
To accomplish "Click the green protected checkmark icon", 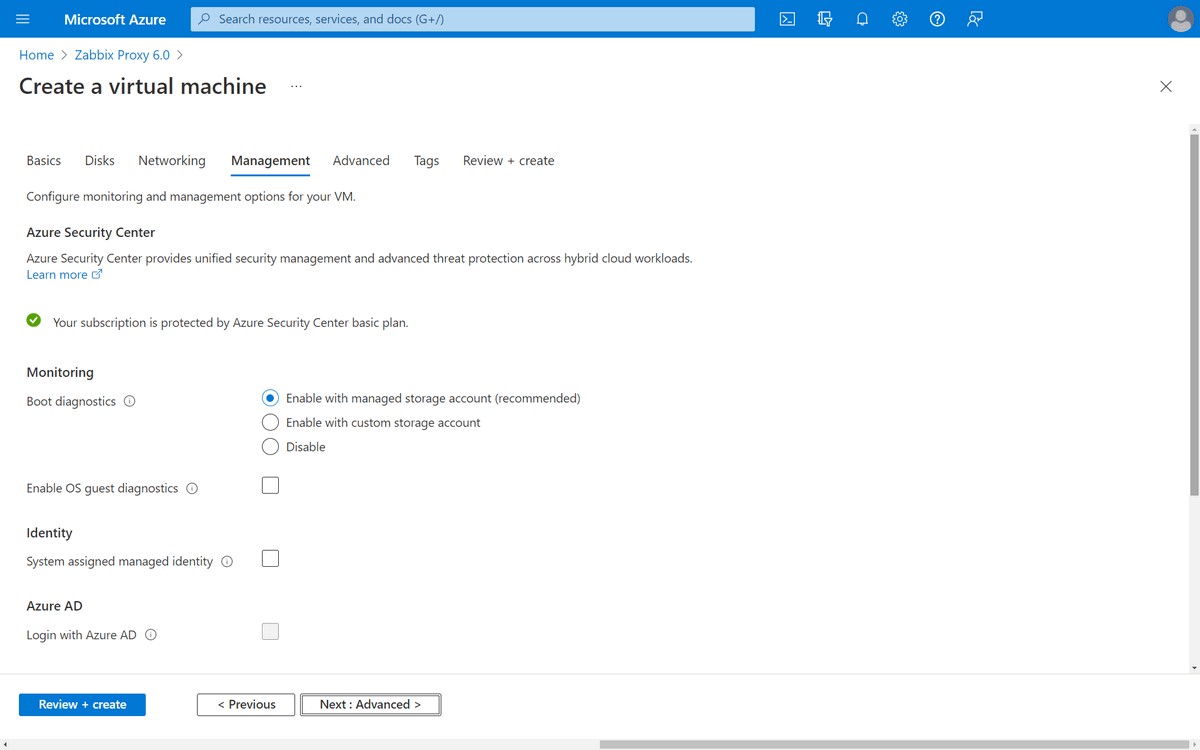I will point(34,320).
